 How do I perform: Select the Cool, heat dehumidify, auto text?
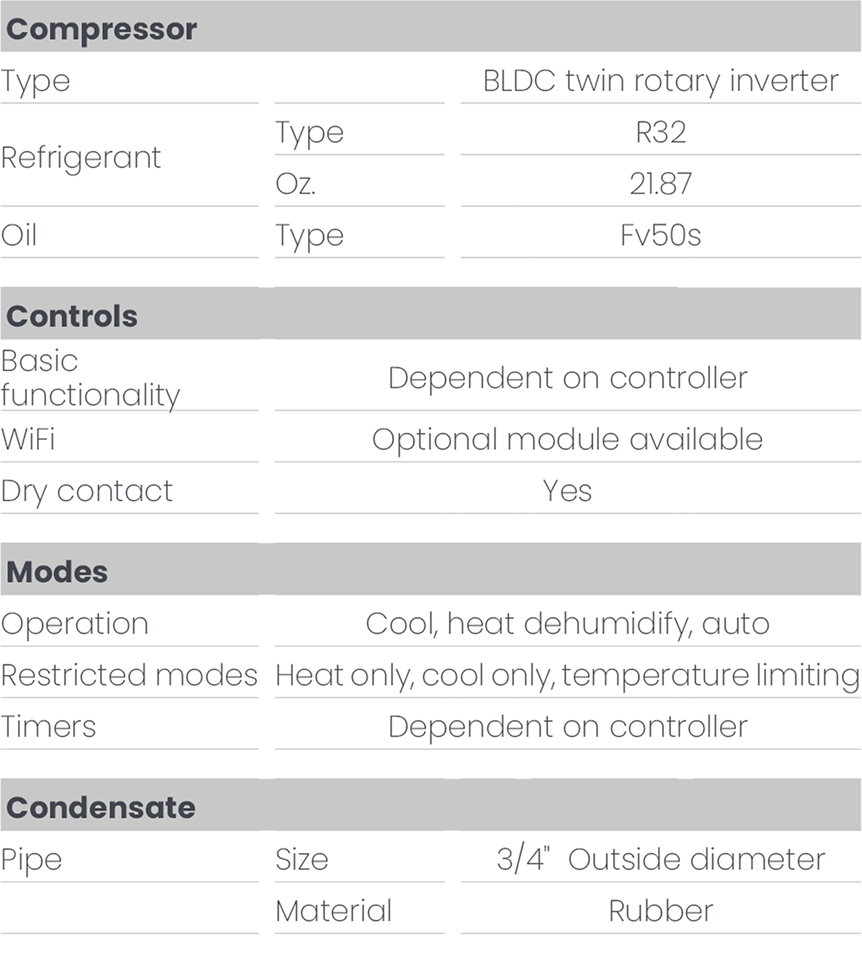tap(567, 624)
